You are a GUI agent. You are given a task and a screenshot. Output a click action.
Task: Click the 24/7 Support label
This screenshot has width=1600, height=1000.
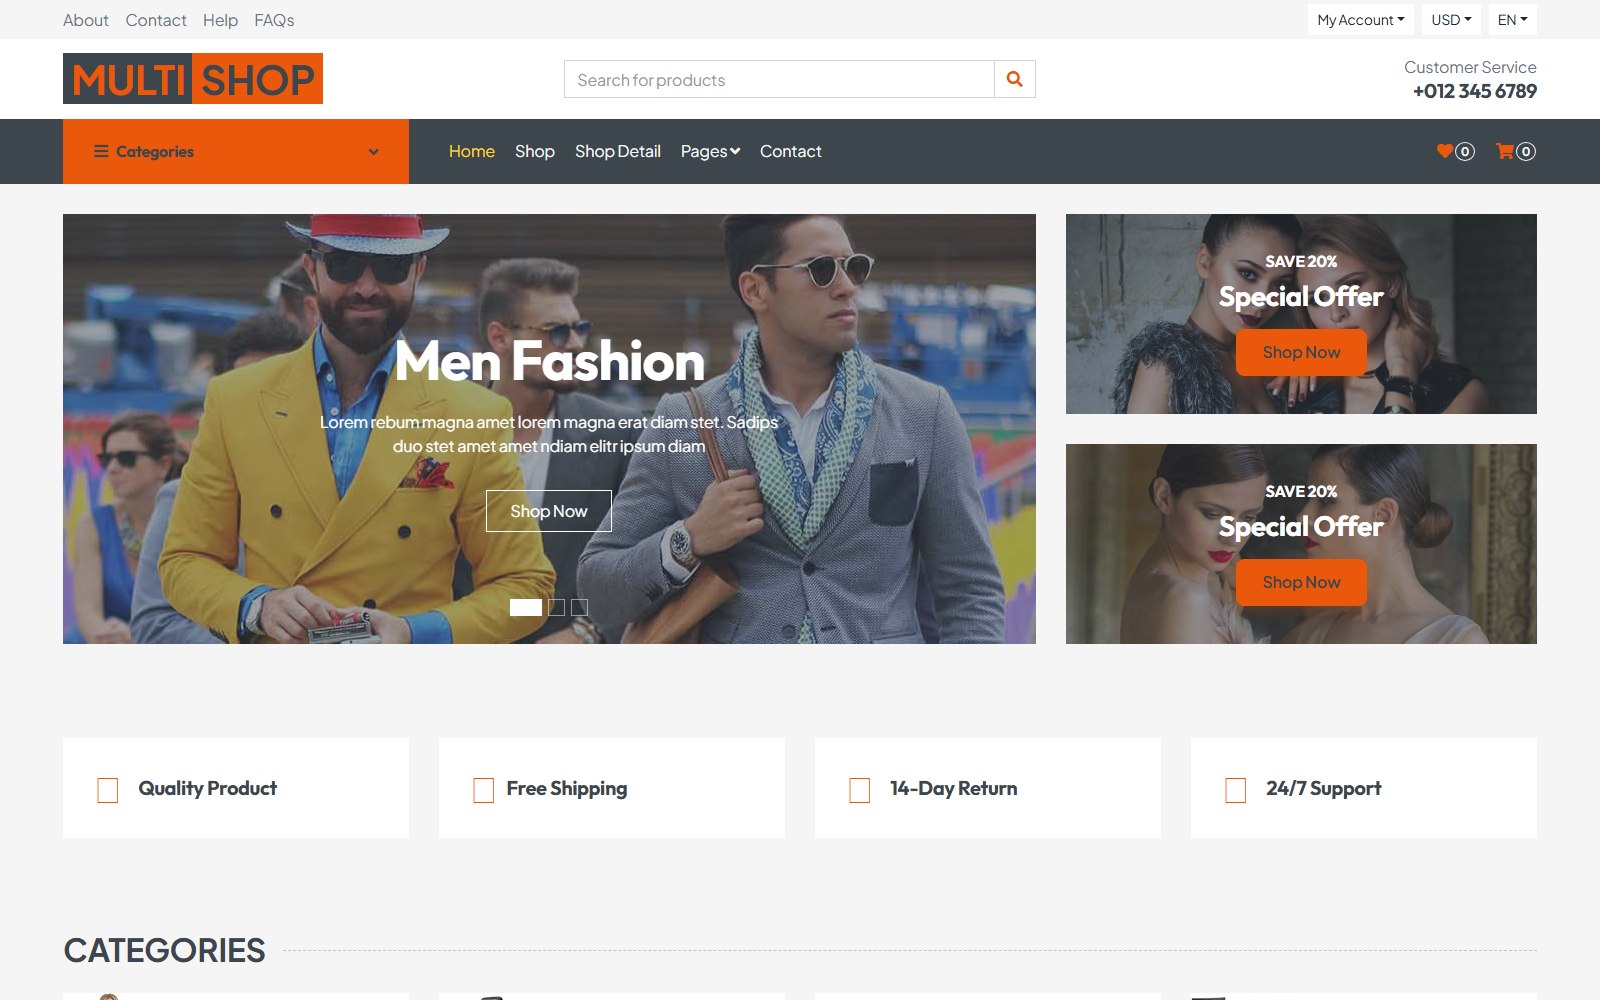point(1324,788)
